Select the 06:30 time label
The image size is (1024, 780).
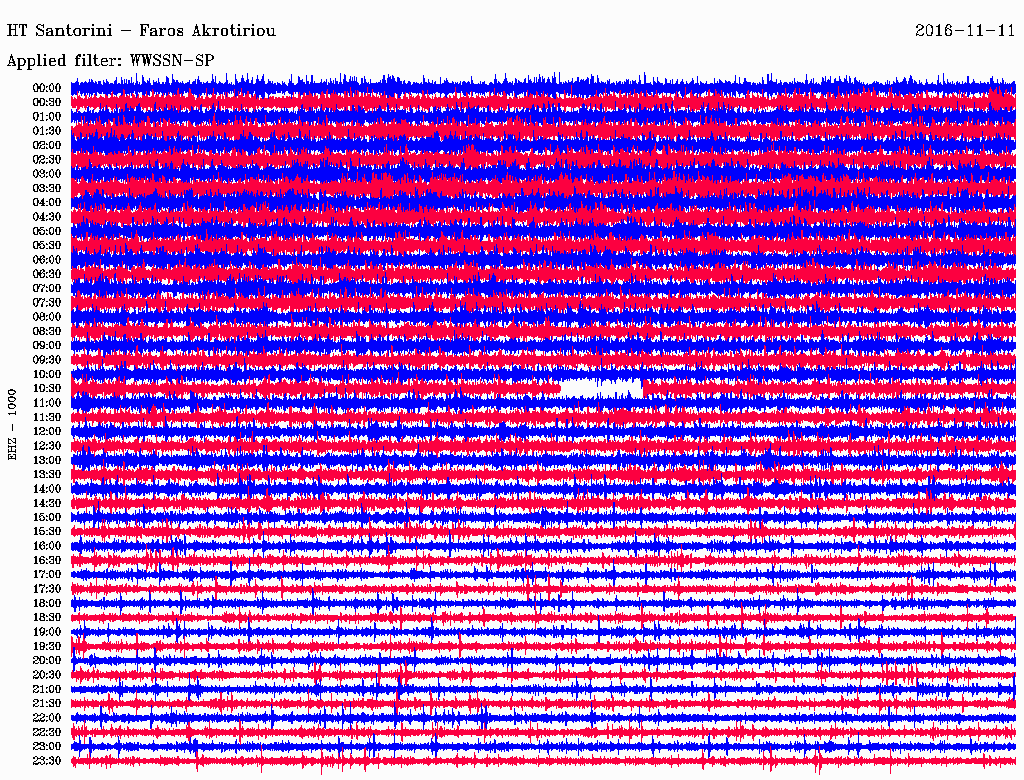[x=47, y=274]
